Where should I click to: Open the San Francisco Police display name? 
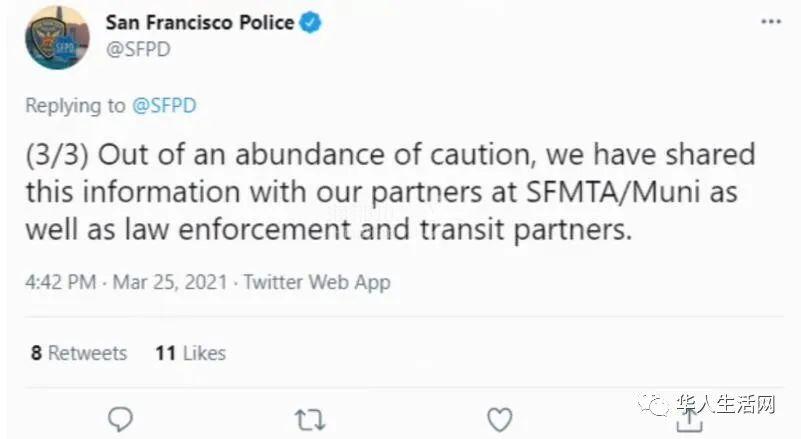pyautogui.click(x=200, y=22)
